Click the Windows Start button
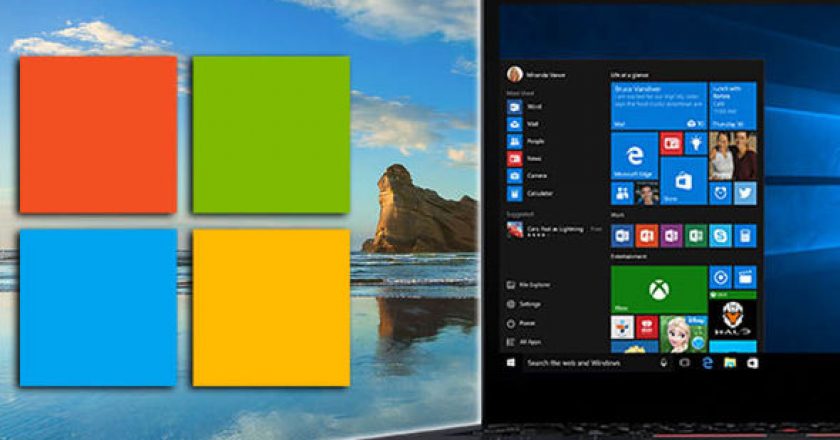840x440 pixels. pyautogui.click(x=511, y=363)
